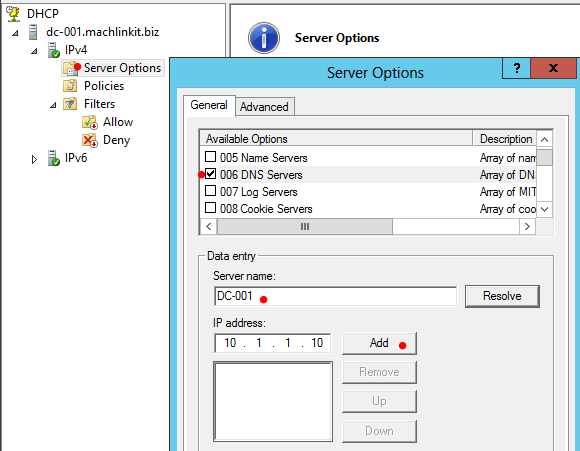This screenshot has height=451, width=580.
Task: Click the Remove button
Action: pos(379,372)
